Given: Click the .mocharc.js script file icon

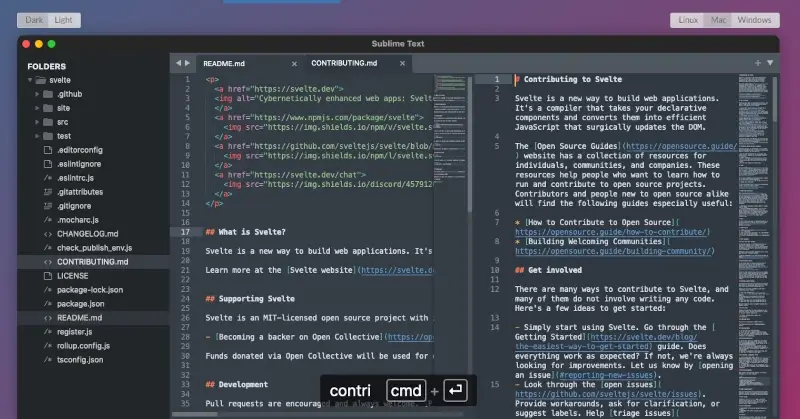Looking at the screenshot, I should tap(47, 219).
